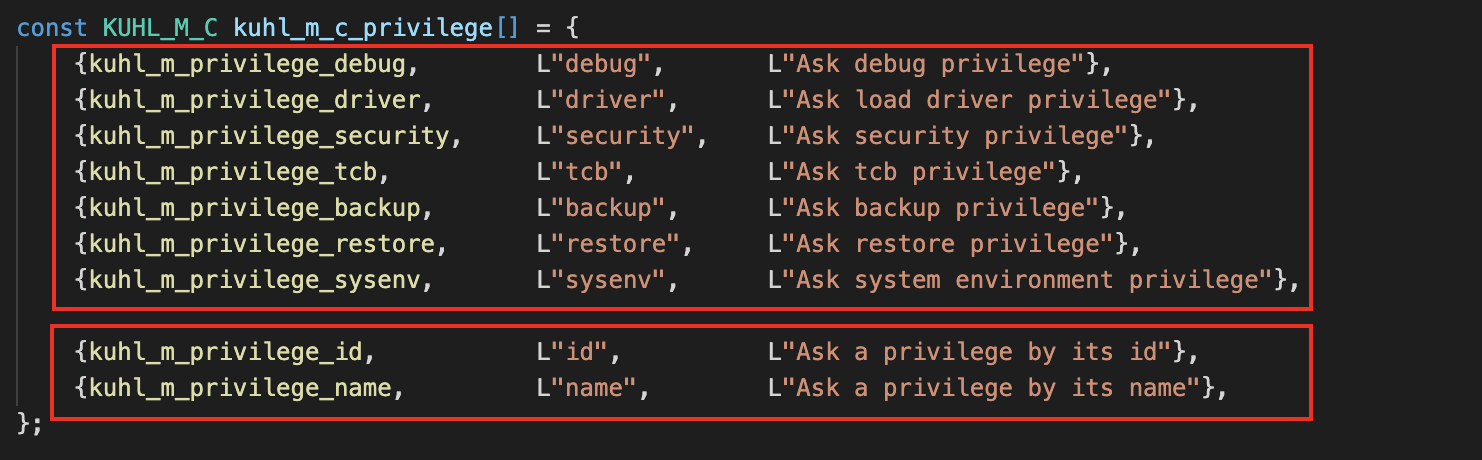
Task: Click the kuhl_m_privilege_id identifier
Action: click(x=225, y=352)
